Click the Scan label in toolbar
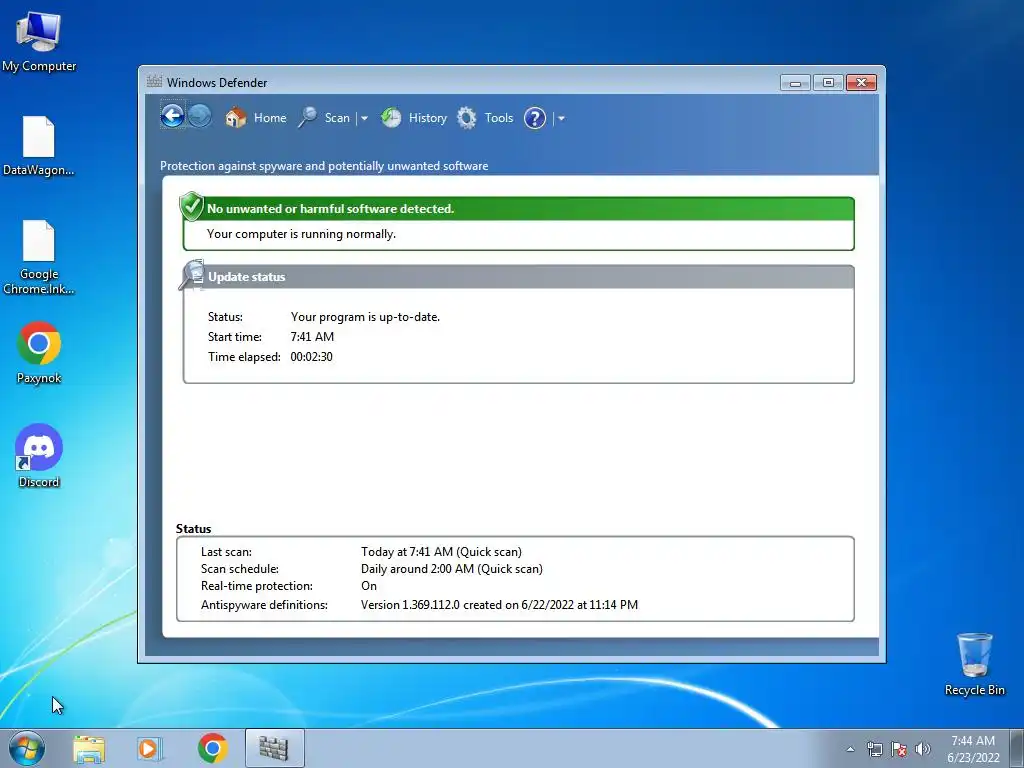Image resolution: width=1024 pixels, height=768 pixels. coord(337,118)
